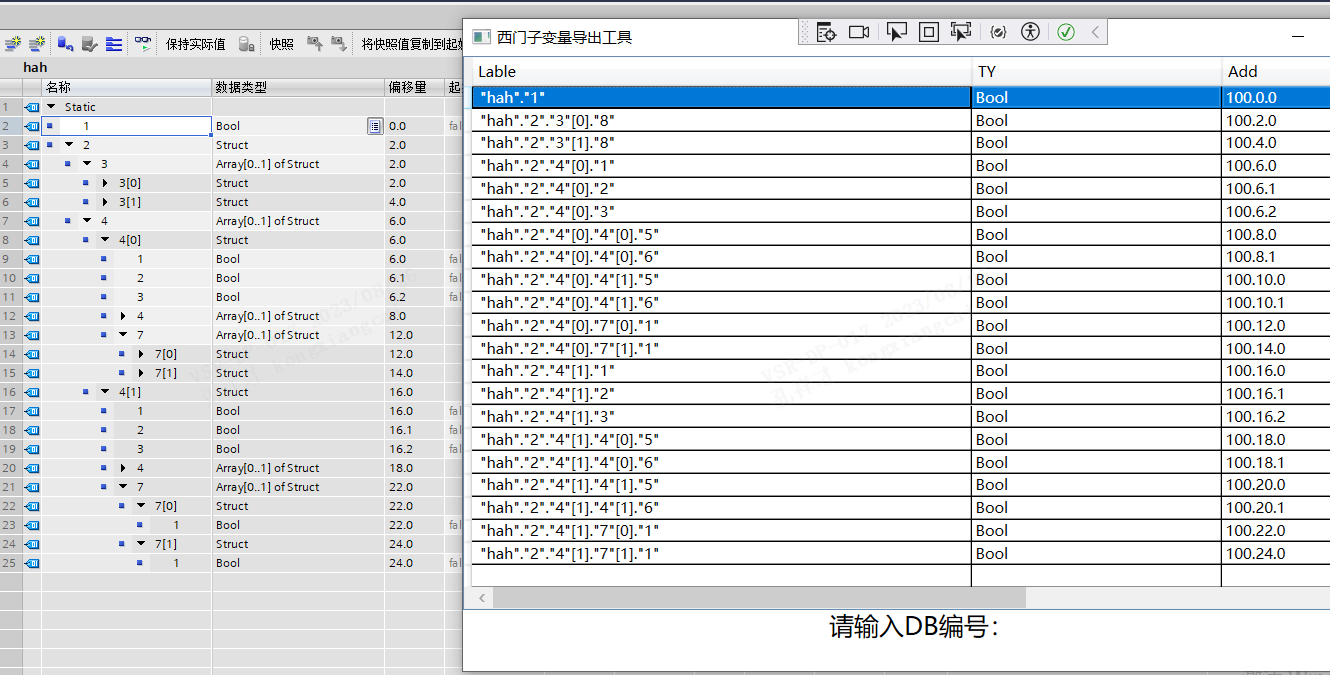
Task: Click the blue expand all rows icon
Action: click(114, 44)
